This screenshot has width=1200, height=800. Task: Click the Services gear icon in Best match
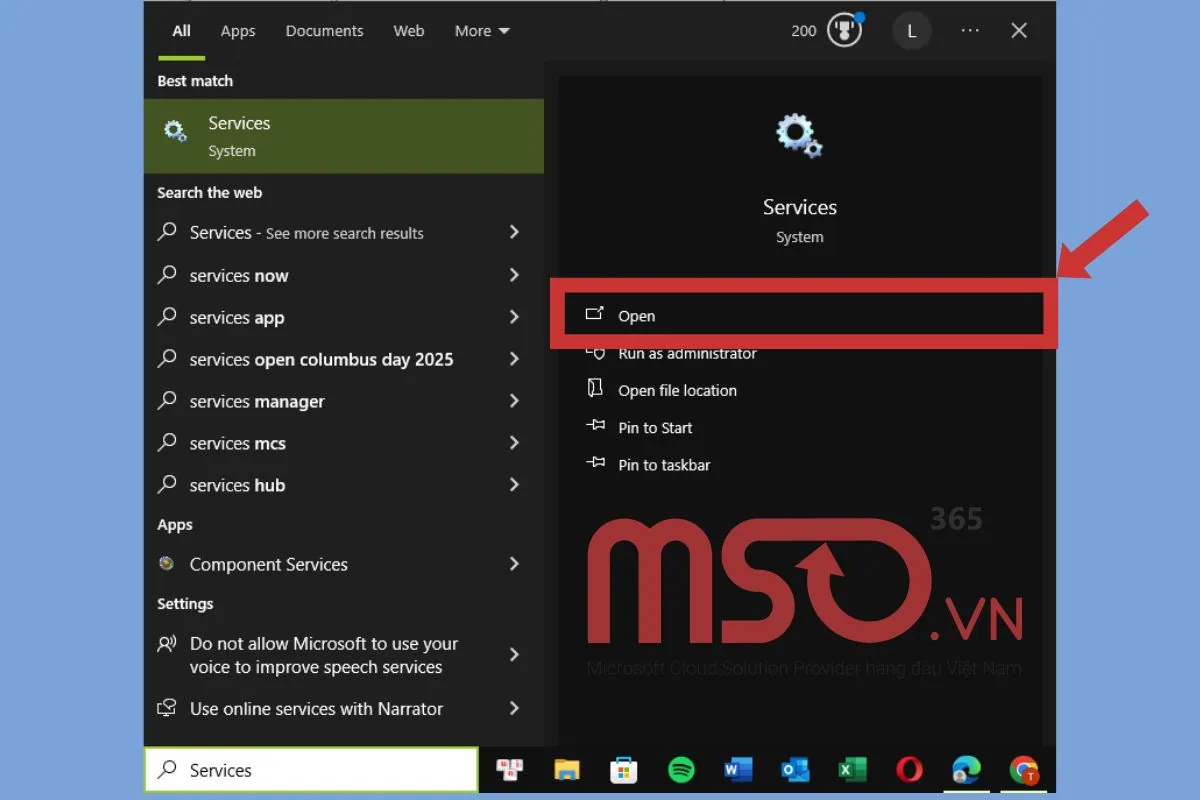[x=176, y=132]
